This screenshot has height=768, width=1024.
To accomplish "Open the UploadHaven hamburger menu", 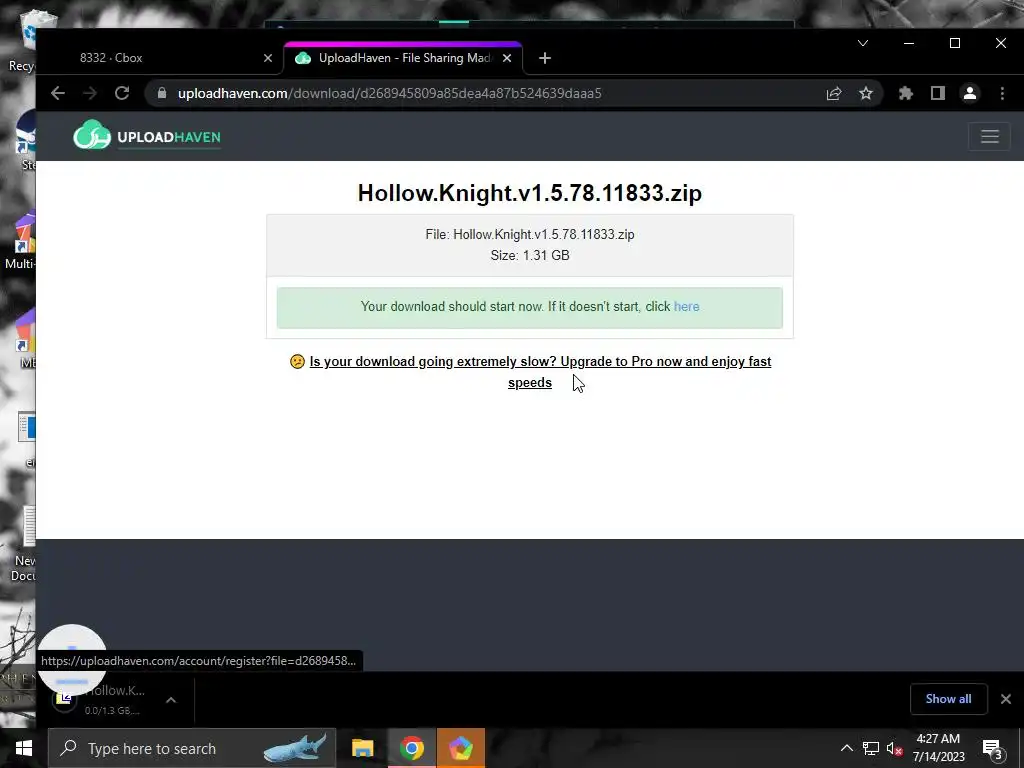I will point(989,136).
